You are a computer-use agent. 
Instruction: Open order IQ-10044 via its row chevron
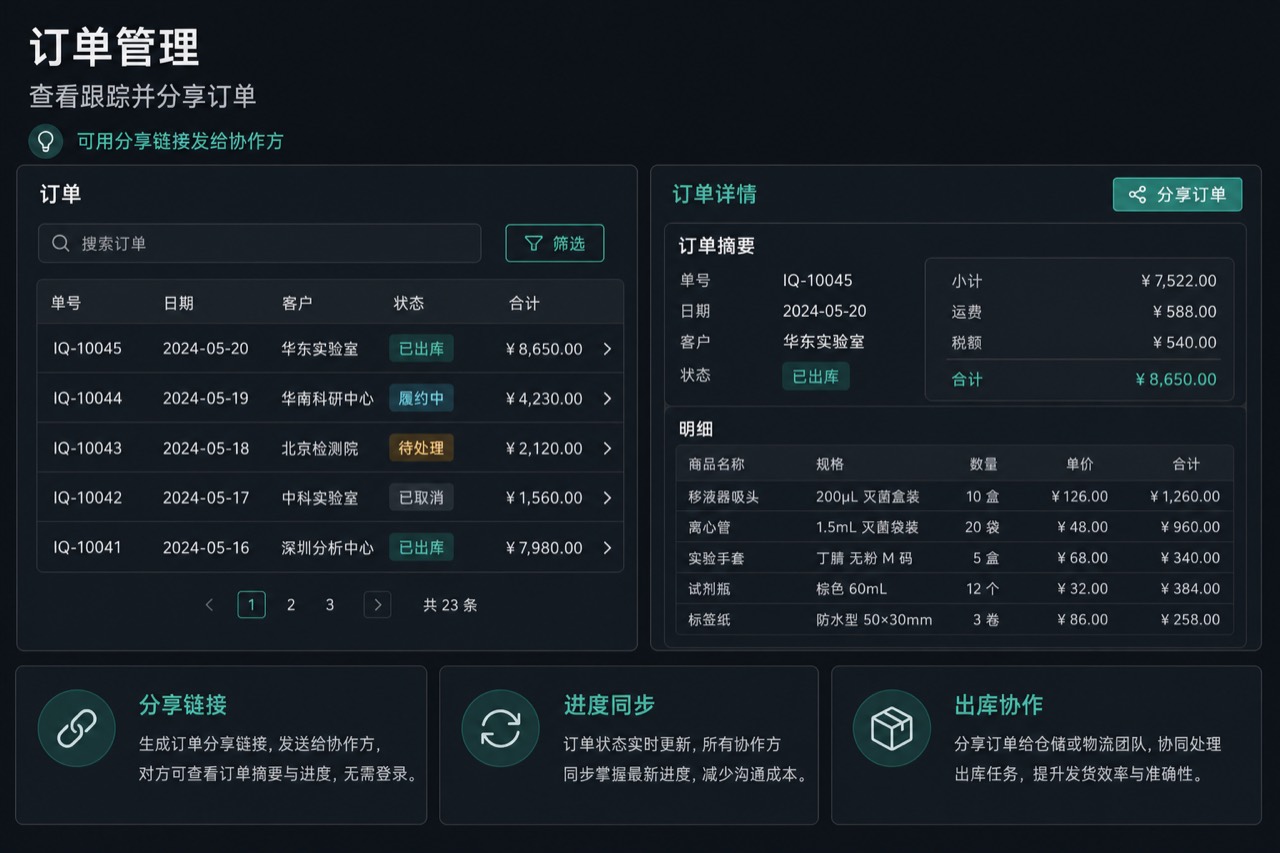click(607, 398)
